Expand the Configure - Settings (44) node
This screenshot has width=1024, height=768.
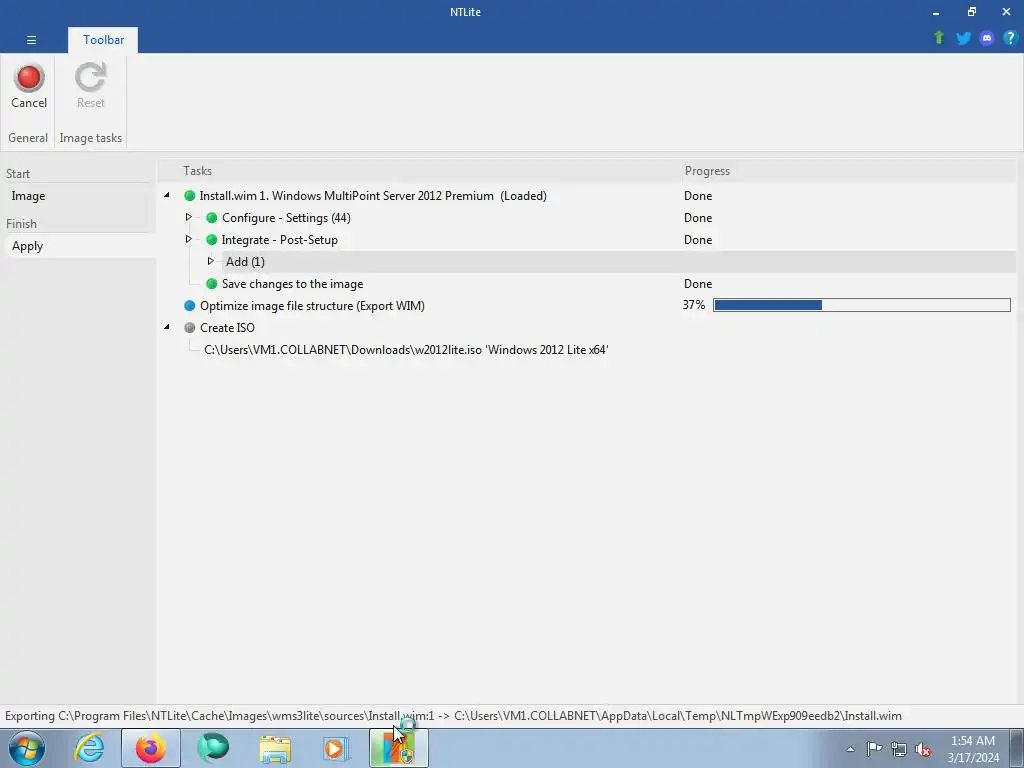pyautogui.click(x=189, y=217)
